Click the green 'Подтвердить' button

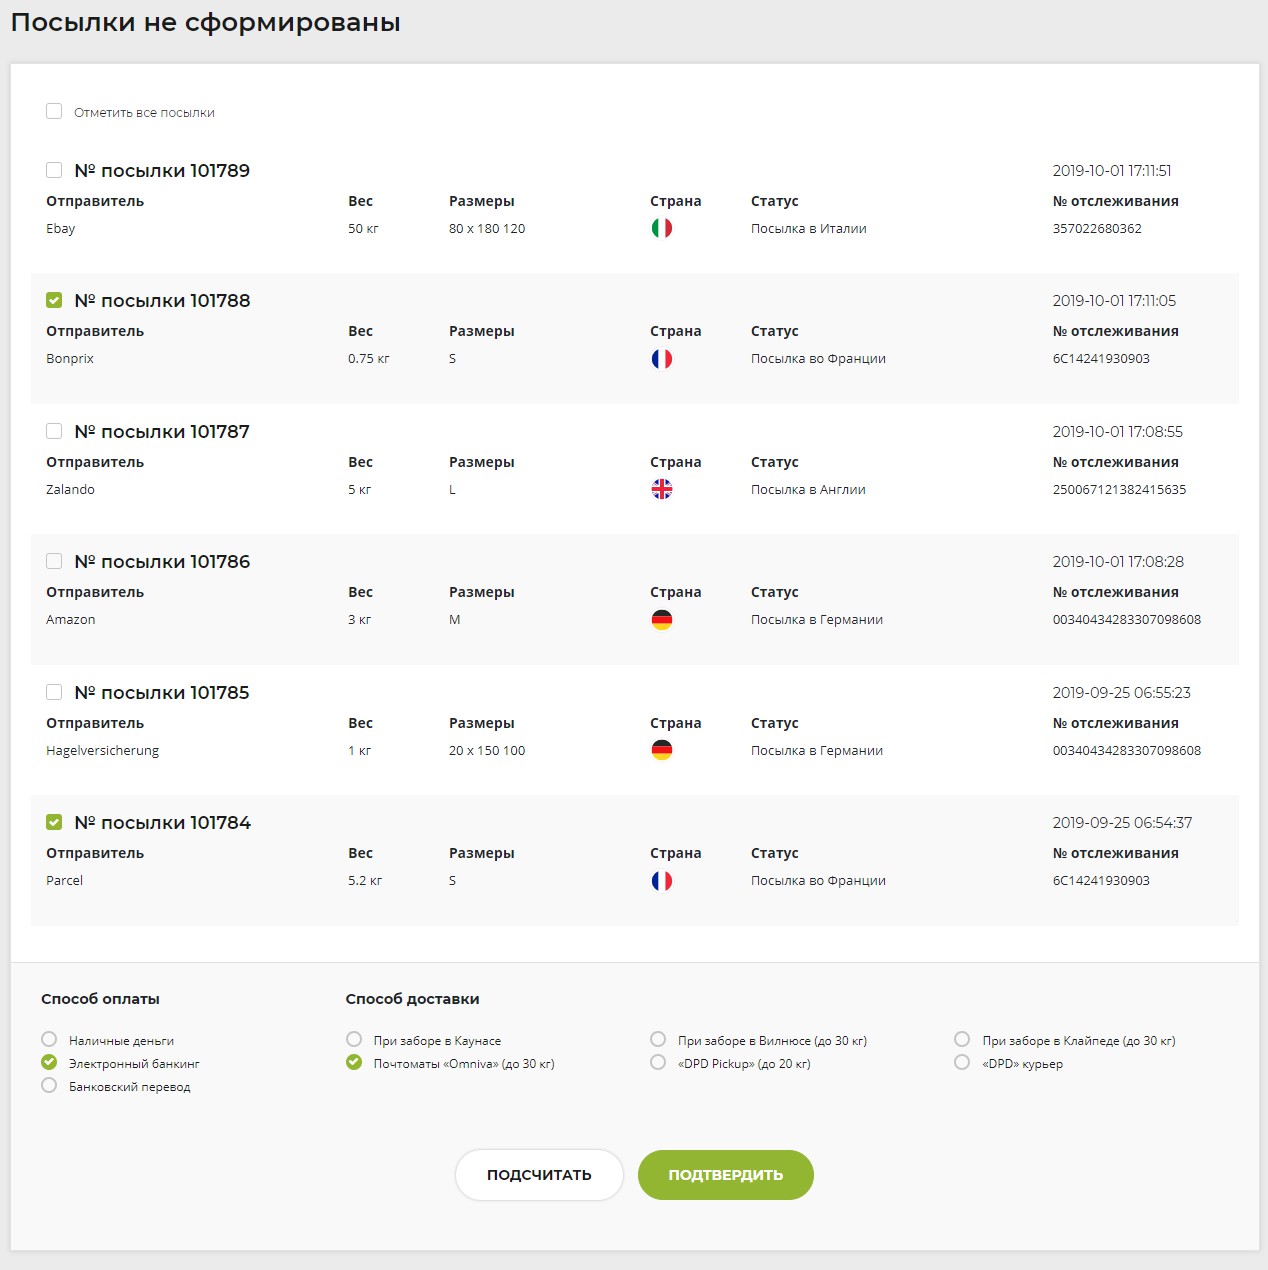tap(725, 1175)
